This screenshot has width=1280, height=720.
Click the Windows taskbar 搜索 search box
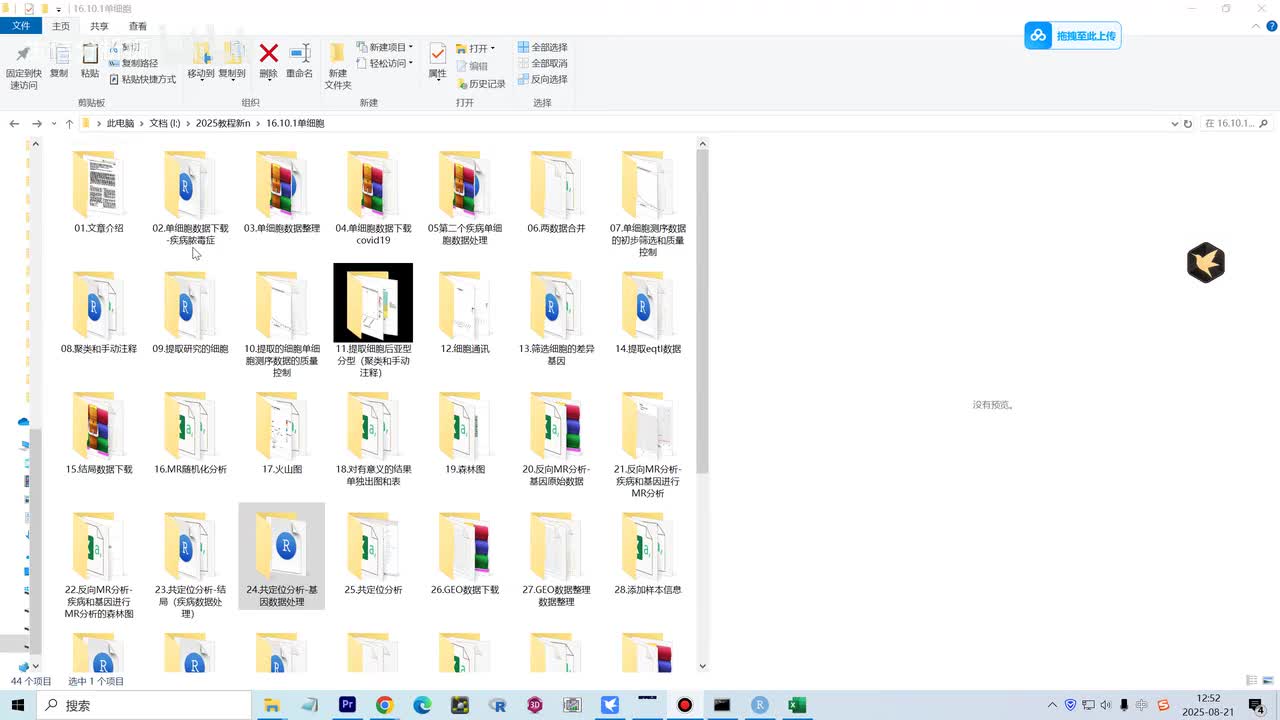[x=145, y=705]
